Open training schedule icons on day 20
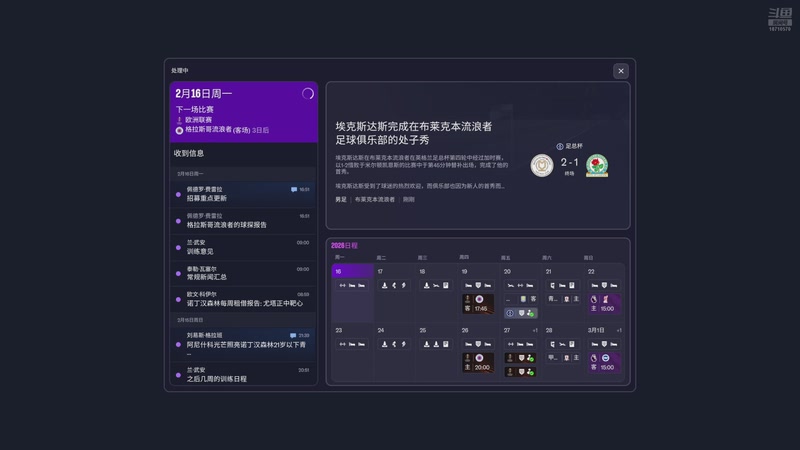This screenshot has width=800, height=450. coord(520,285)
